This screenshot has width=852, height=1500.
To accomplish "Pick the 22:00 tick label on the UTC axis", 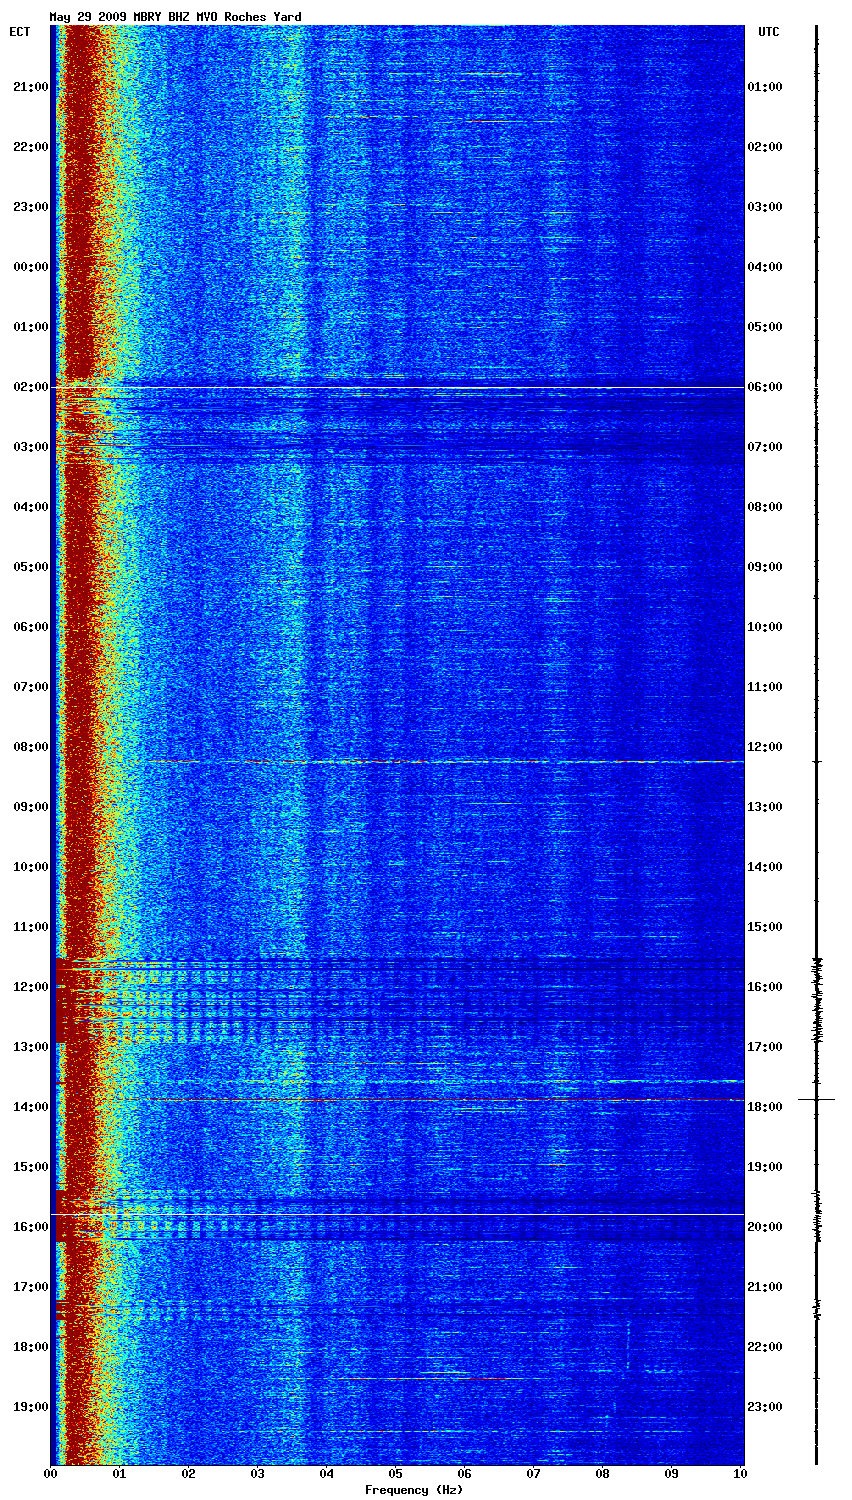I will [766, 1347].
